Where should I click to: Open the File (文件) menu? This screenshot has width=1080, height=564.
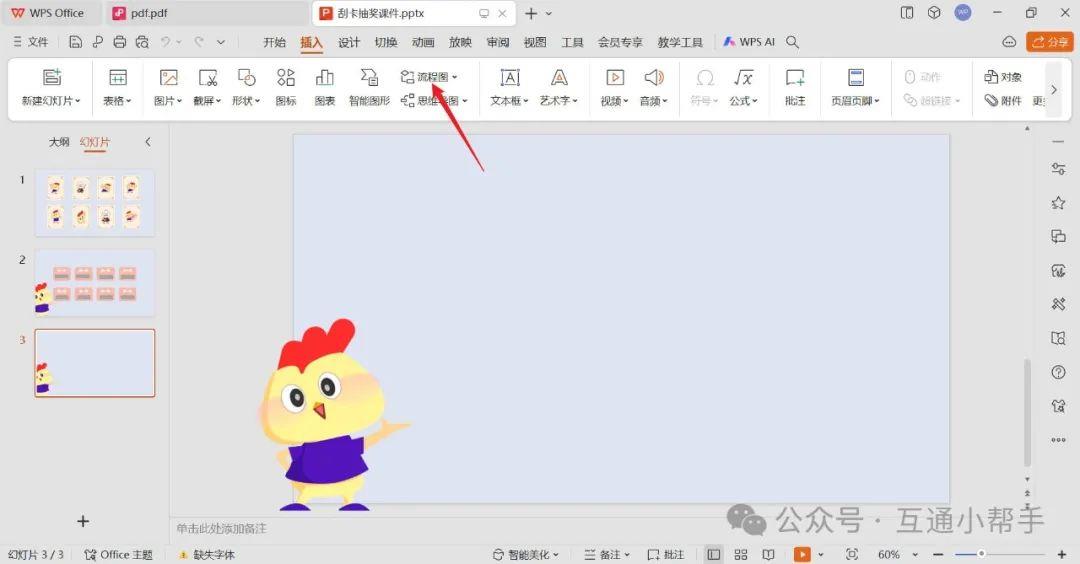[30, 42]
